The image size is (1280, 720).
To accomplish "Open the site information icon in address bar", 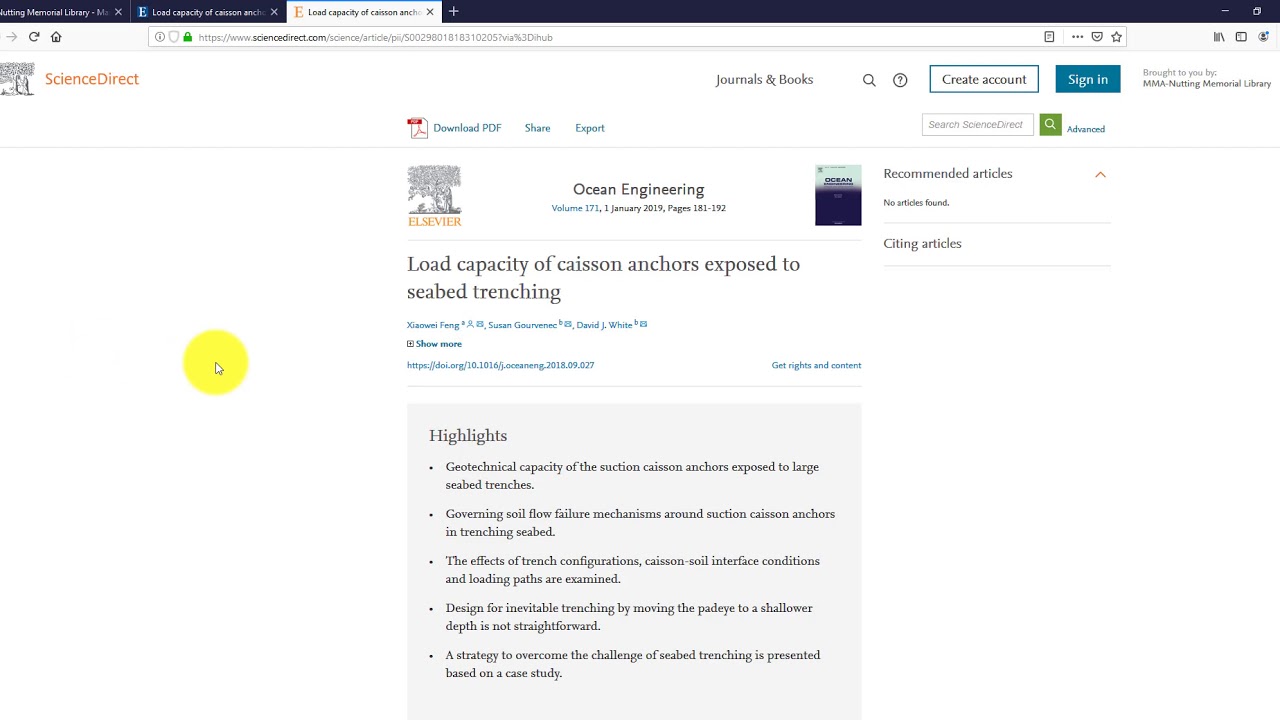I will click(160, 37).
